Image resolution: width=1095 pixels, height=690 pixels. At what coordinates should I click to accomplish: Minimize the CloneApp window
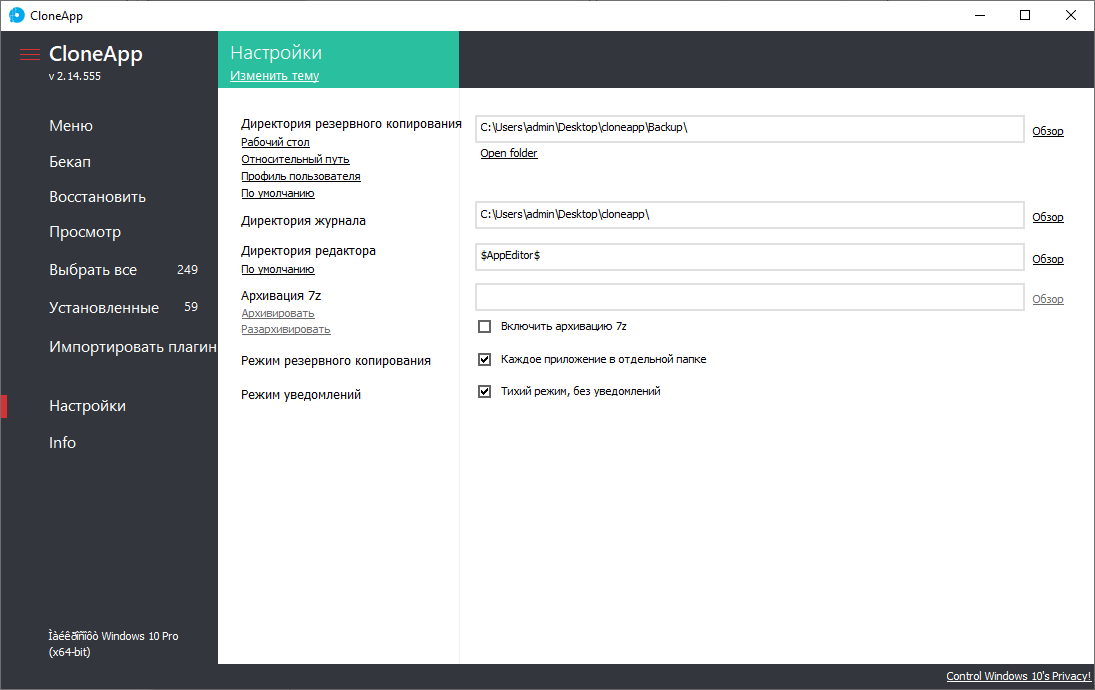click(980, 15)
